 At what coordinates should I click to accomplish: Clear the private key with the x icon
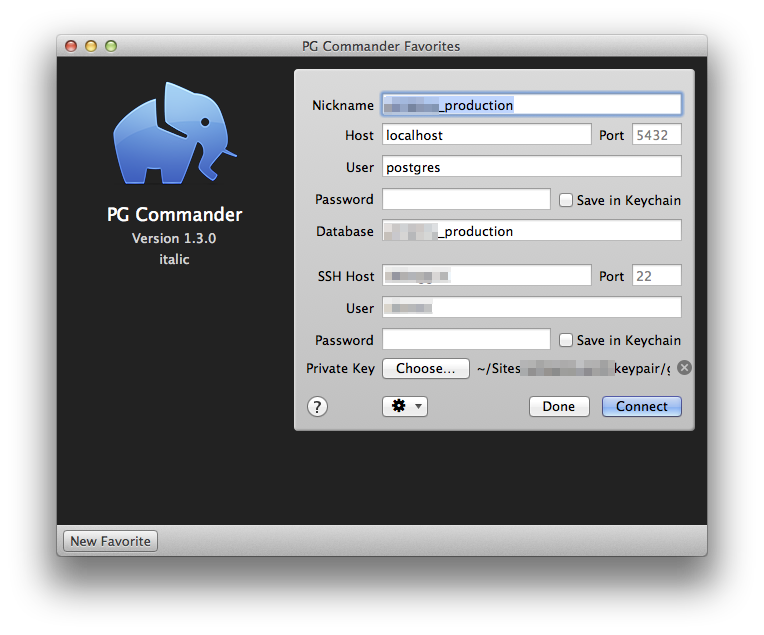click(x=684, y=367)
